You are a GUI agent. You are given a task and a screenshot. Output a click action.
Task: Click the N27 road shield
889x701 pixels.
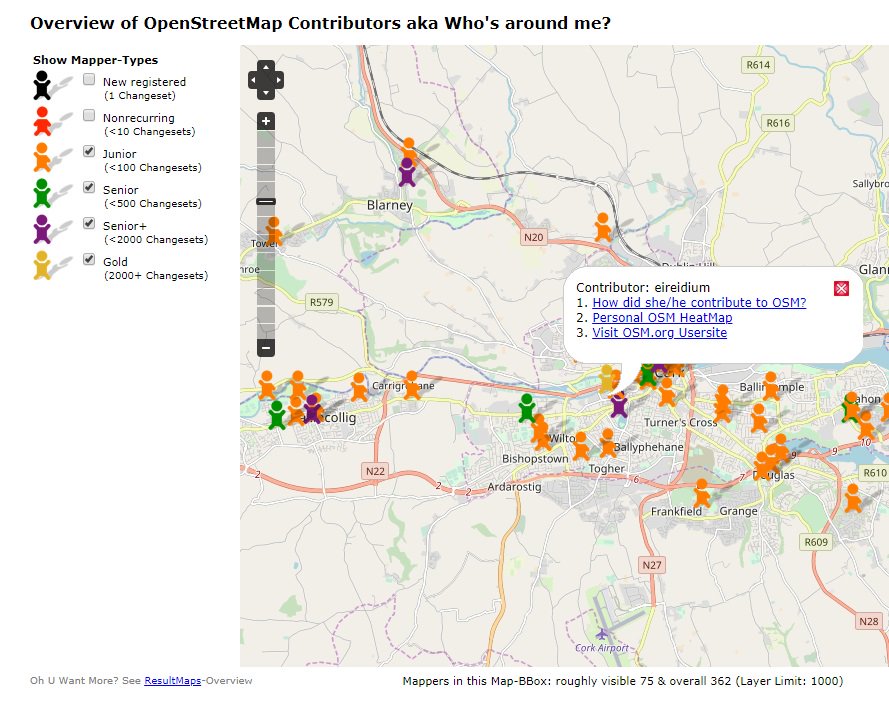(x=652, y=565)
